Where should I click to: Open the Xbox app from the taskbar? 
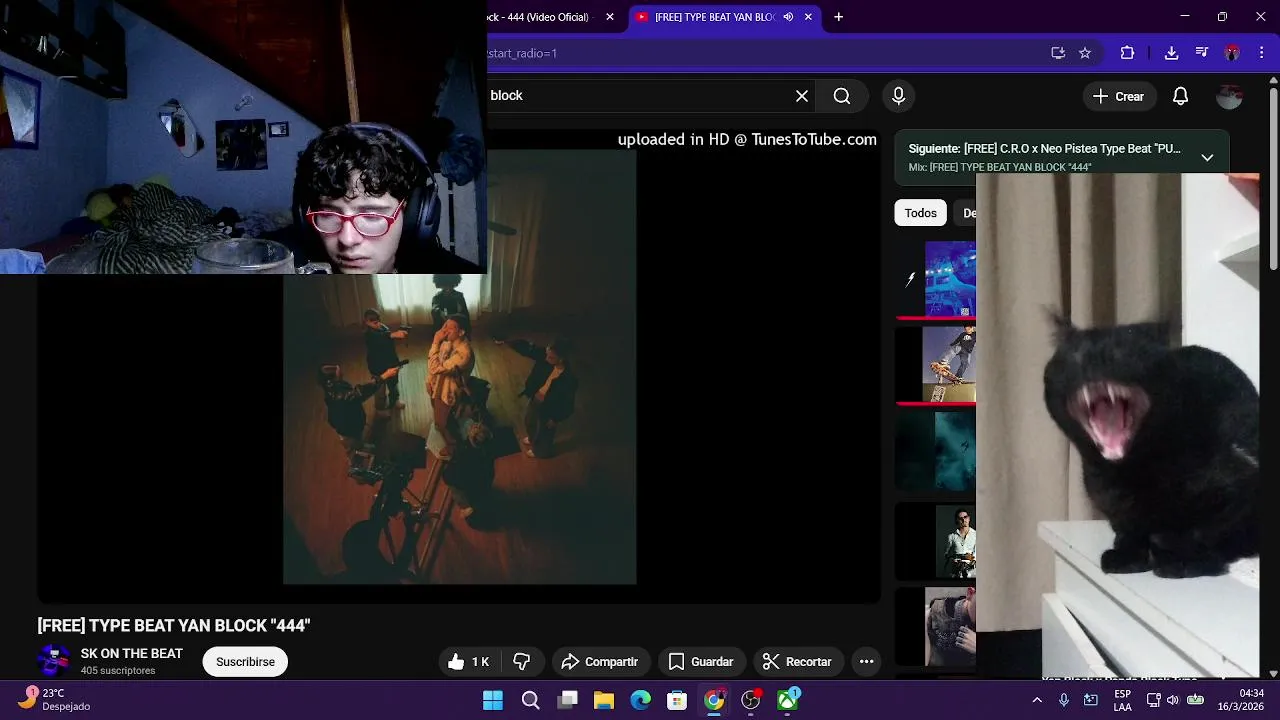[788, 700]
